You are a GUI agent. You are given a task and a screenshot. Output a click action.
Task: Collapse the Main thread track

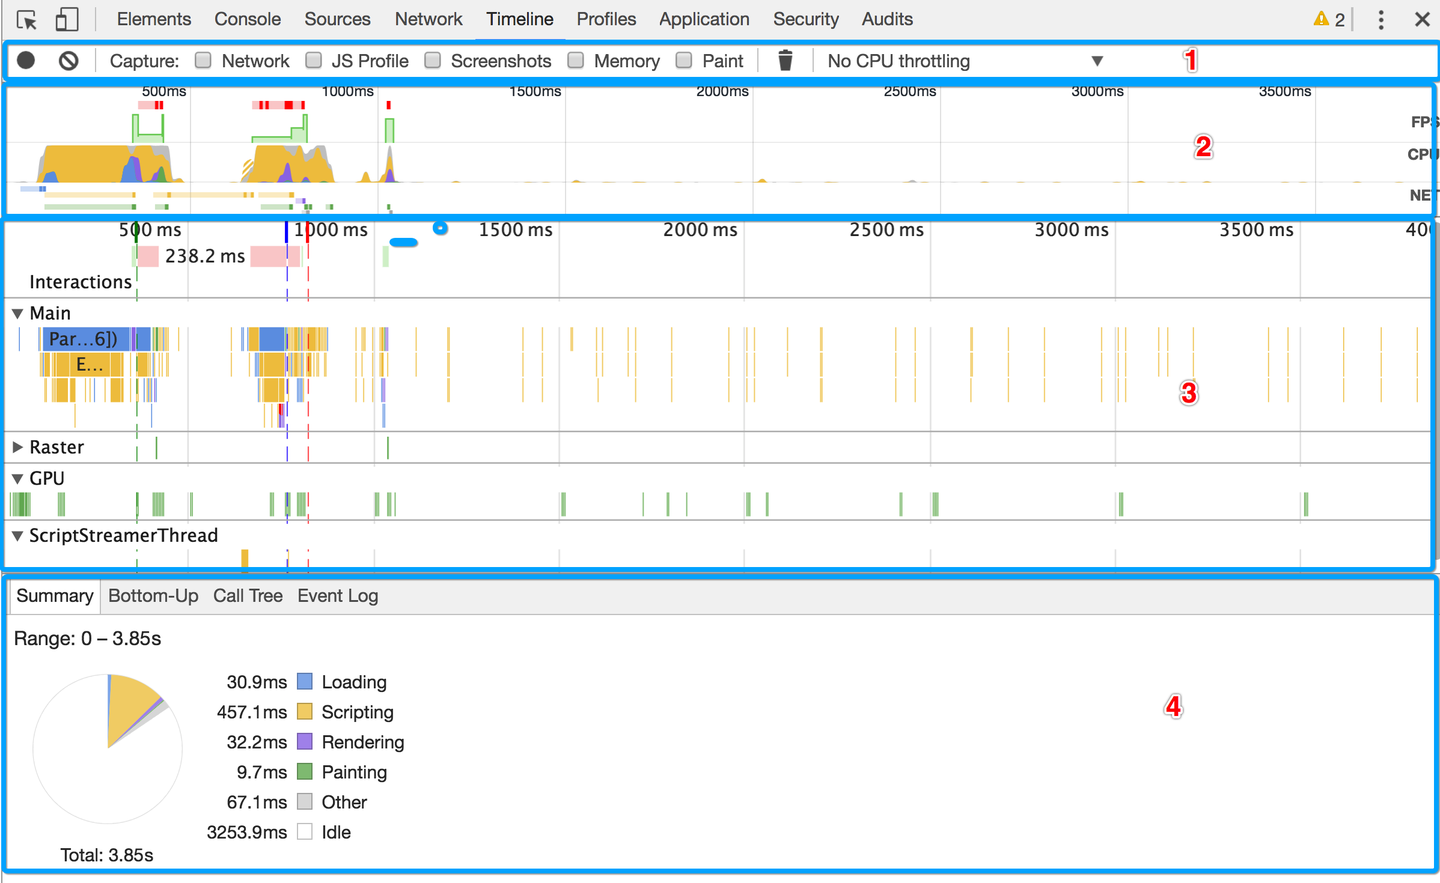pos(19,312)
